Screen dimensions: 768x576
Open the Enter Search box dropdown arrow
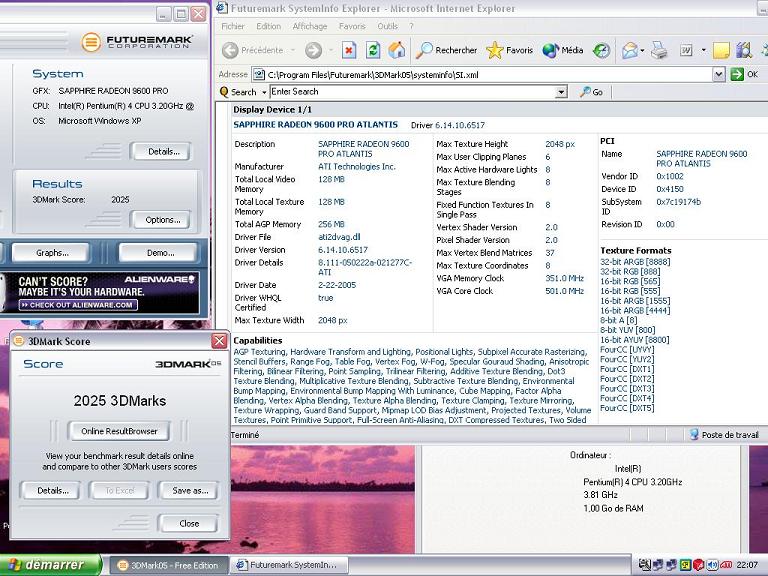pos(561,92)
